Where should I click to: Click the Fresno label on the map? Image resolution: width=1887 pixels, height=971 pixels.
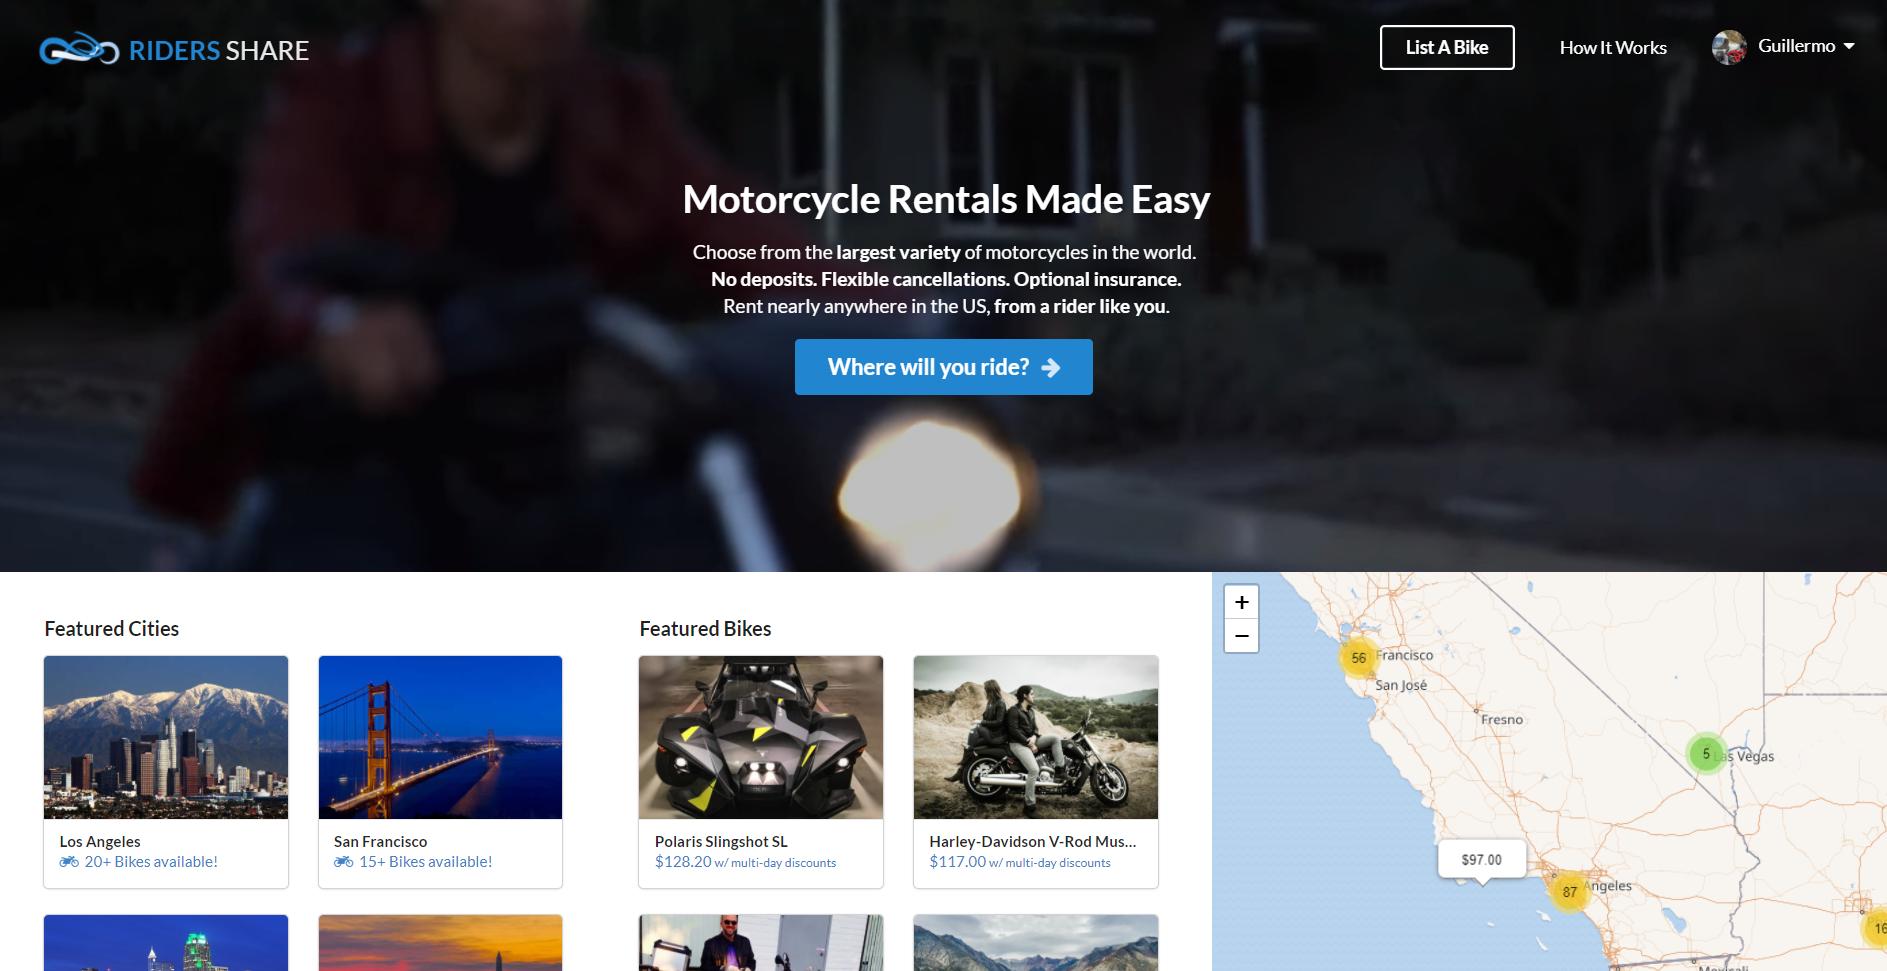pos(1502,720)
